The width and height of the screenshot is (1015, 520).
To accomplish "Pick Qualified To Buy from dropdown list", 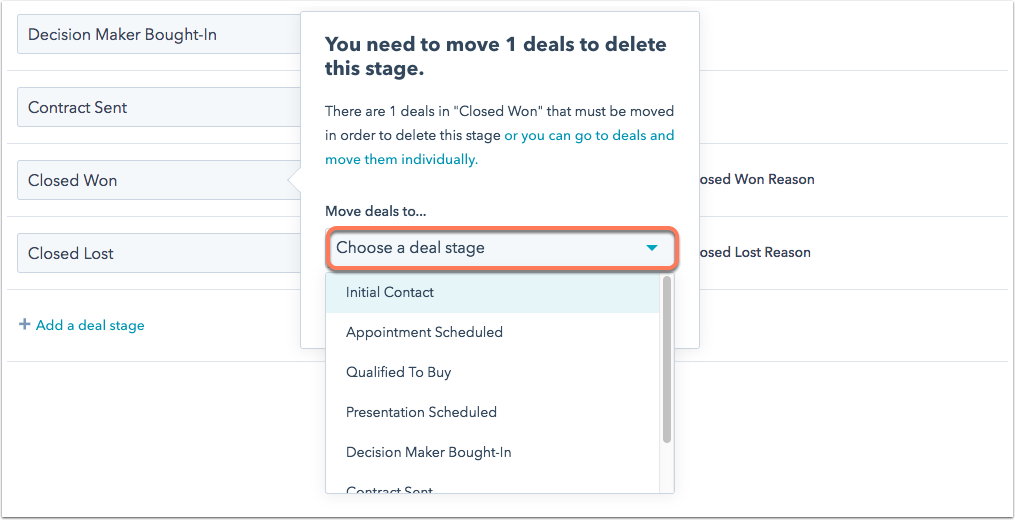I will tap(398, 372).
